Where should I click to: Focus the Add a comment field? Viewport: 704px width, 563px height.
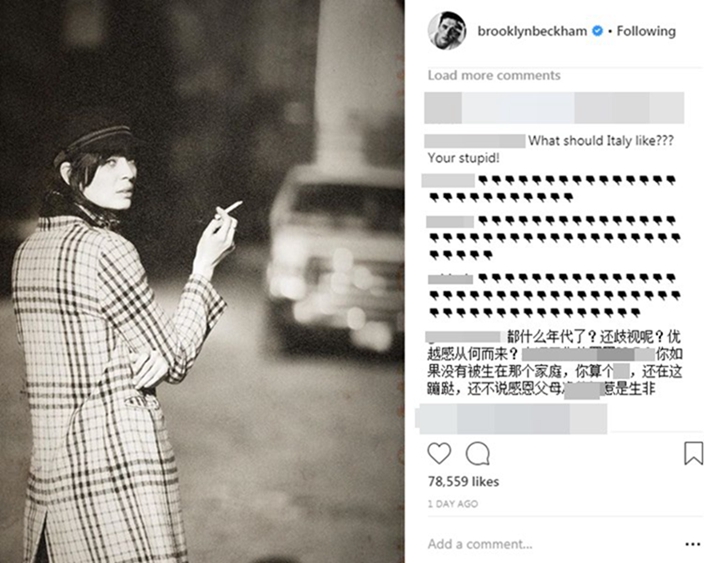(x=480, y=544)
